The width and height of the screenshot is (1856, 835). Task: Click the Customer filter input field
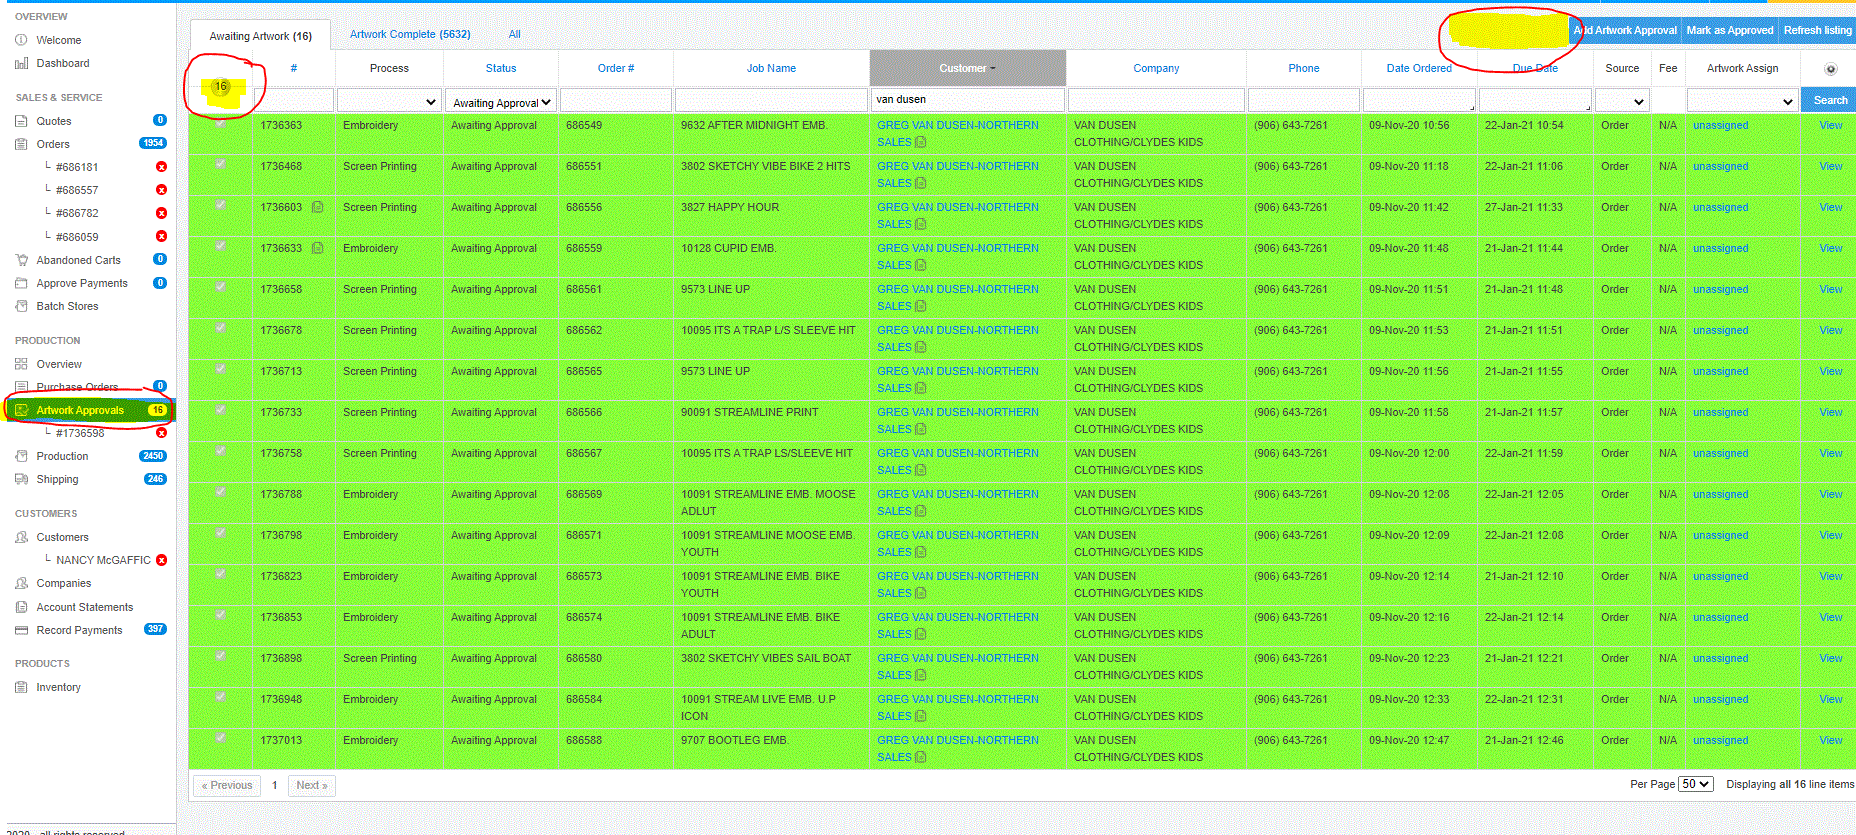click(x=967, y=100)
